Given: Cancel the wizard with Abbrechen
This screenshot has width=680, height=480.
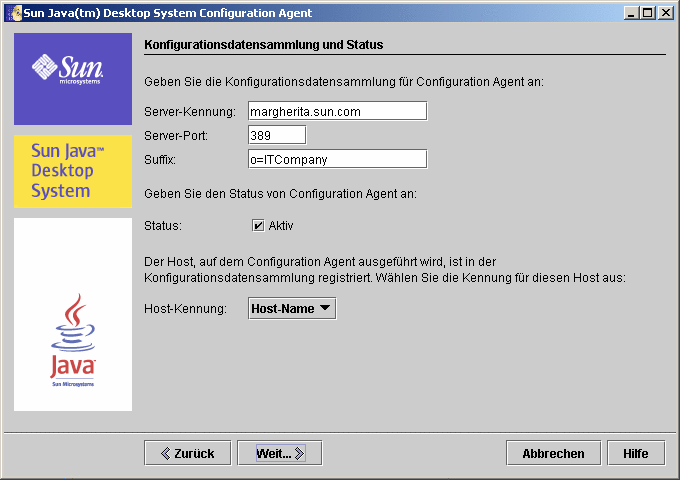Looking at the screenshot, I should [x=553, y=453].
